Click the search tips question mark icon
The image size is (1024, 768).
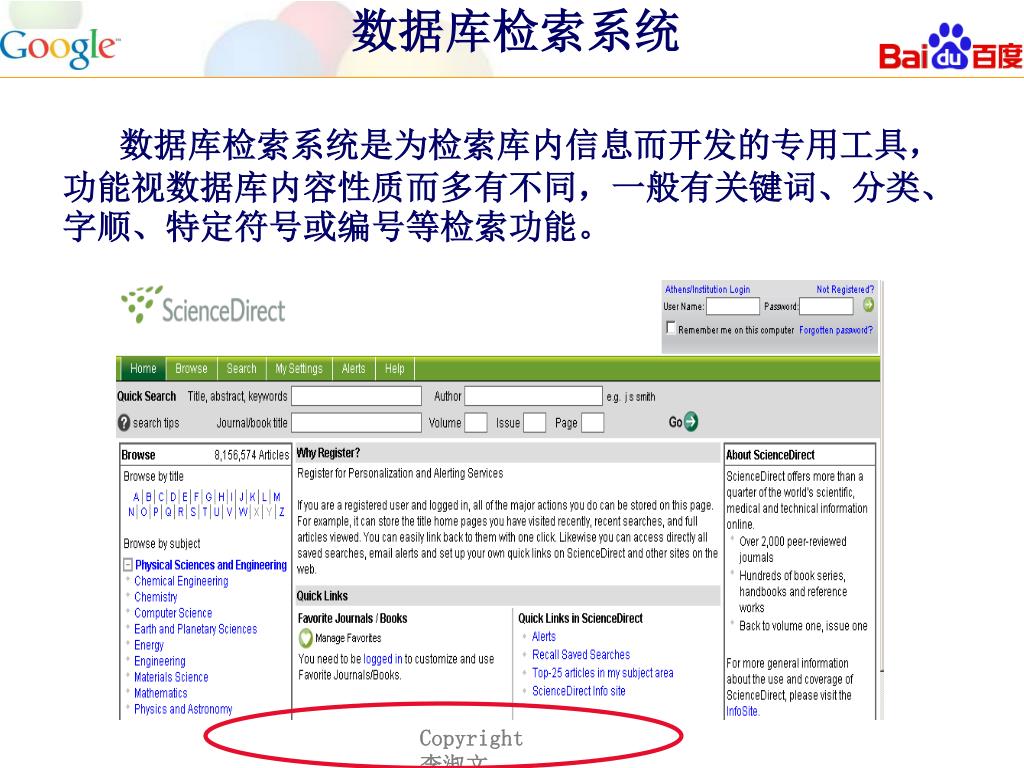coord(123,423)
